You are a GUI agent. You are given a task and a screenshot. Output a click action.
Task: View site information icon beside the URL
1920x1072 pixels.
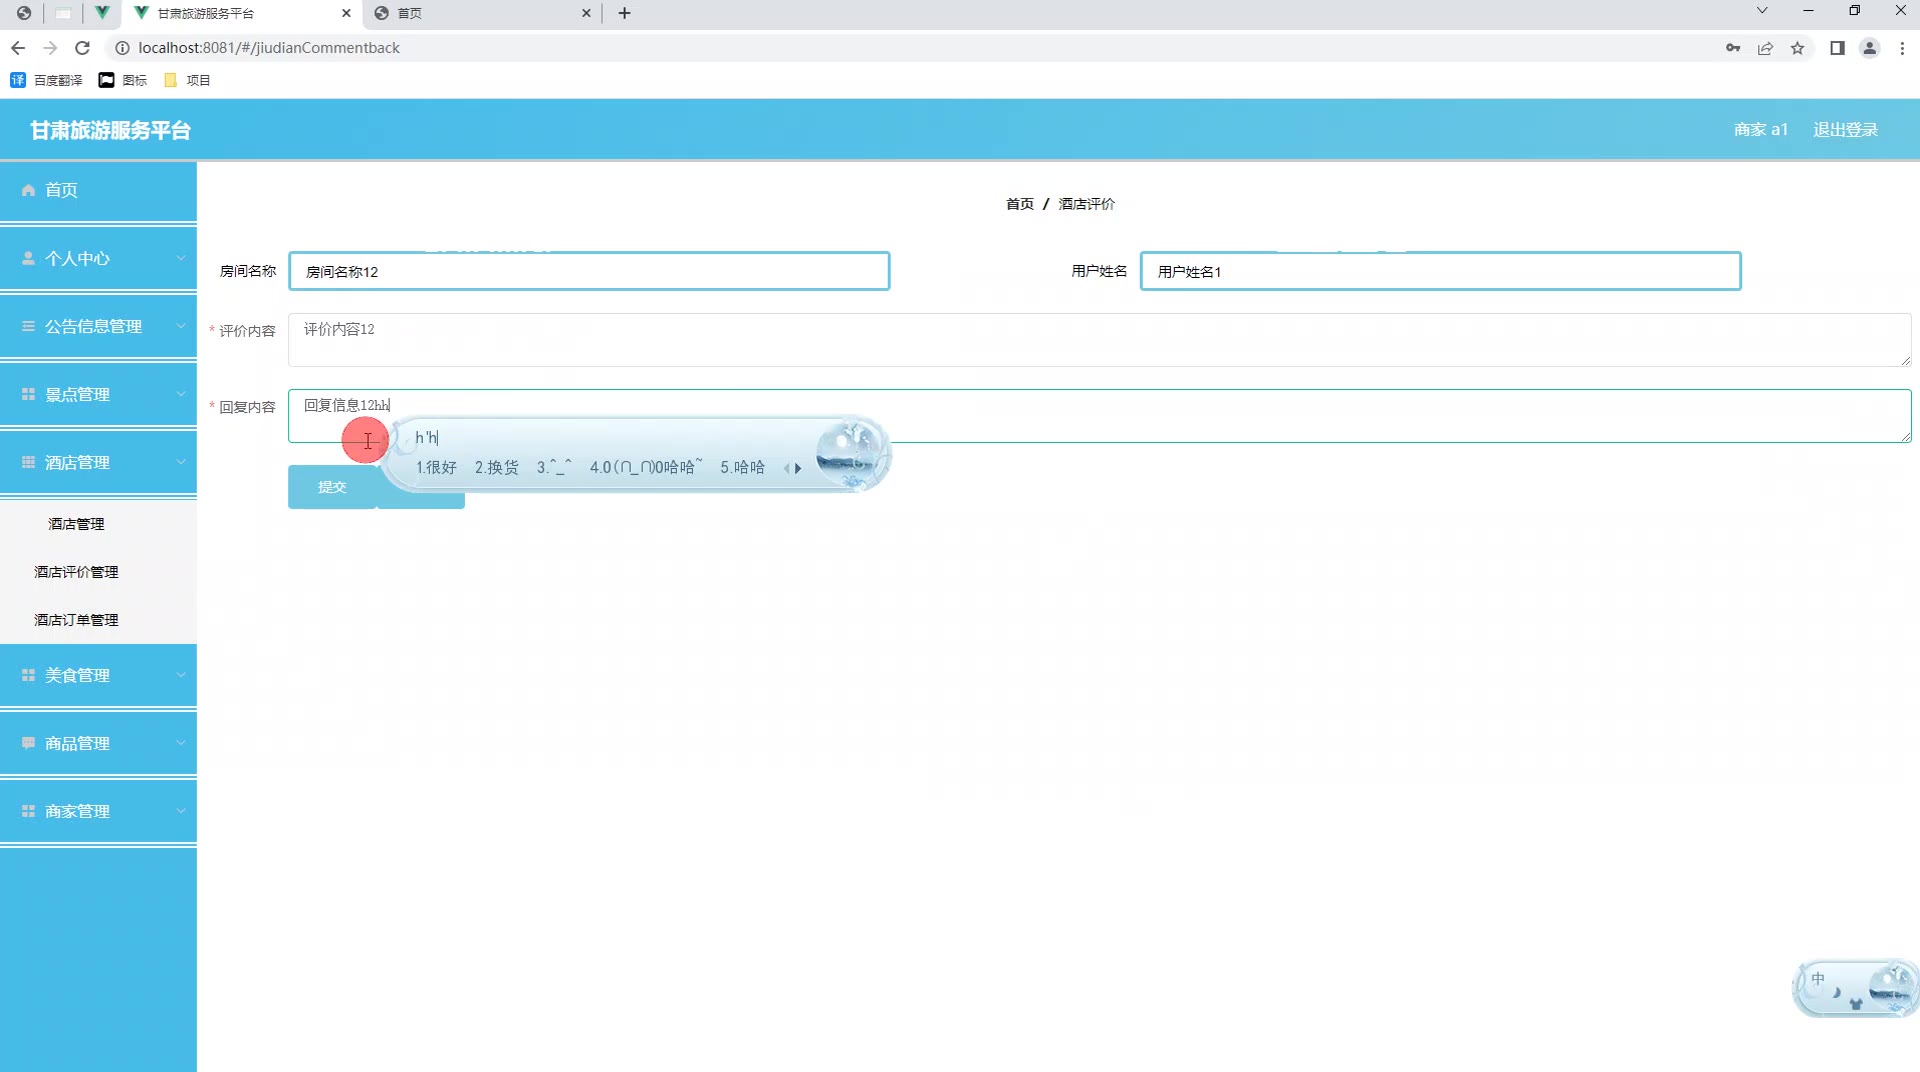pyautogui.click(x=122, y=48)
